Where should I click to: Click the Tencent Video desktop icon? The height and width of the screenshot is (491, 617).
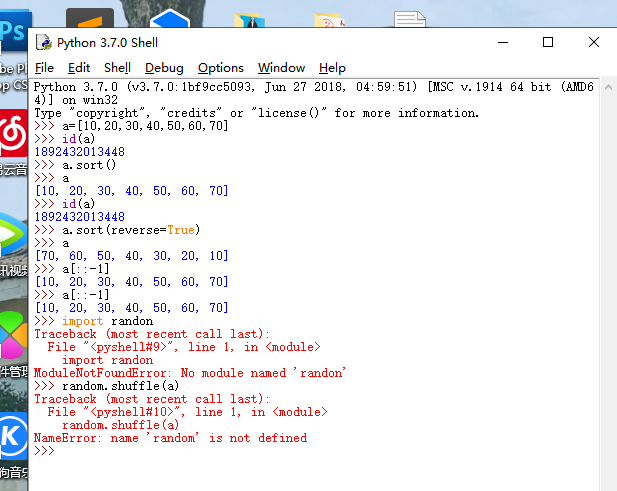coord(13,235)
